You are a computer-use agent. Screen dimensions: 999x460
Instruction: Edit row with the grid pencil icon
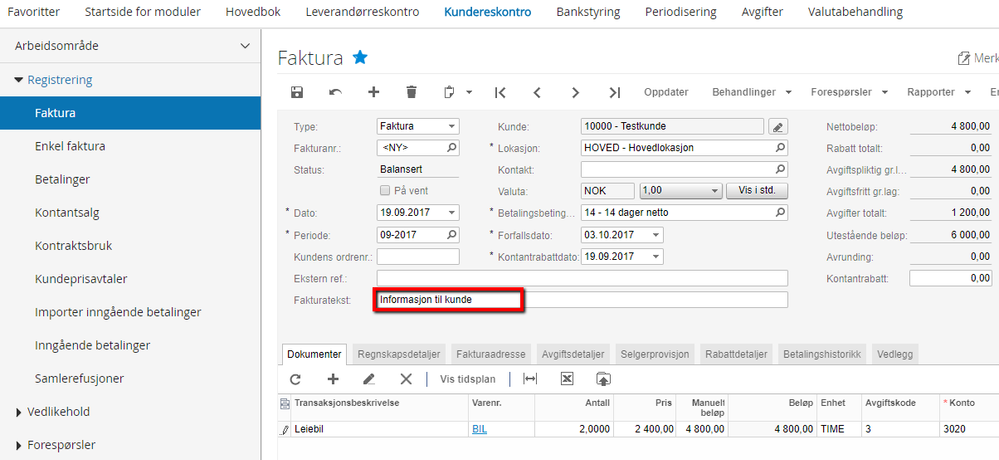(368, 379)
